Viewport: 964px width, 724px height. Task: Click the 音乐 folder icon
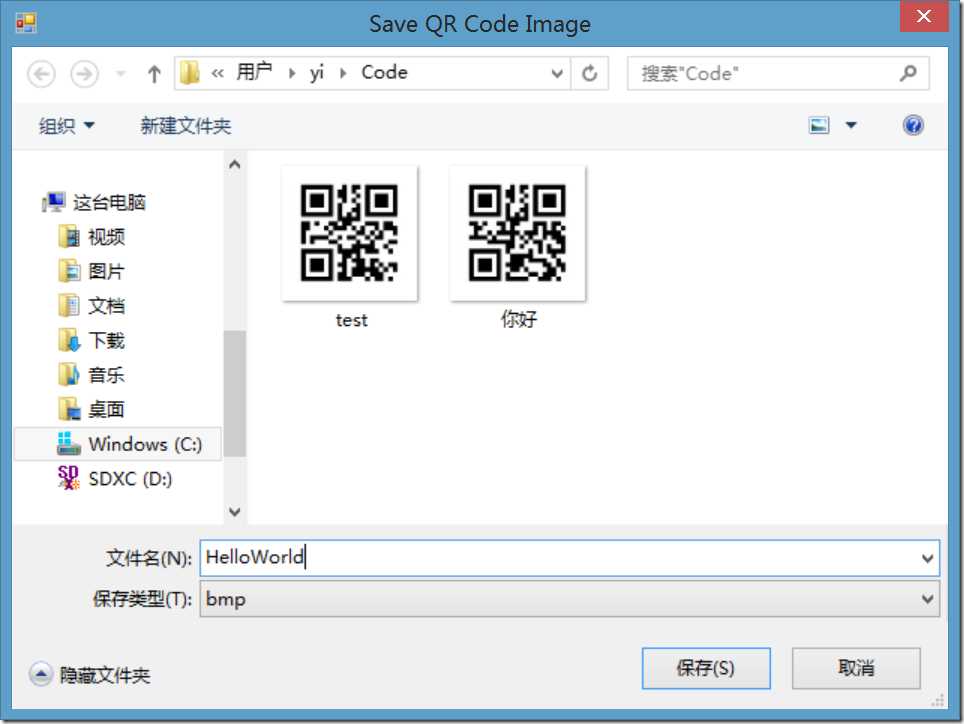(x=69, y=374)
